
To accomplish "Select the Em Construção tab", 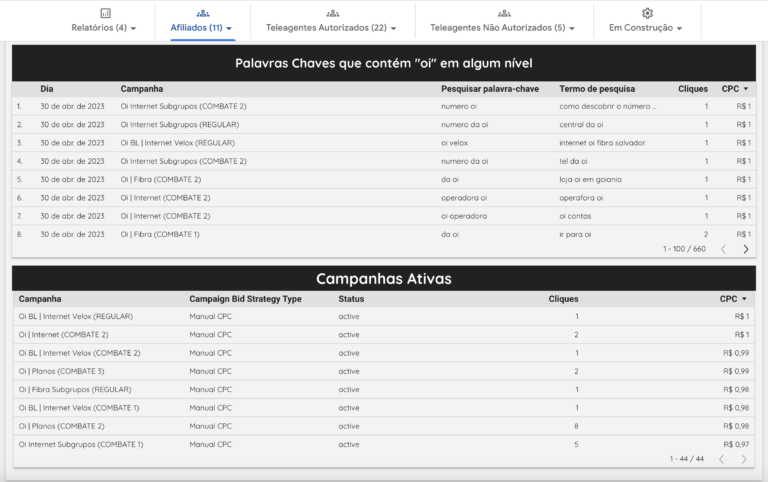I will [646, 28].
